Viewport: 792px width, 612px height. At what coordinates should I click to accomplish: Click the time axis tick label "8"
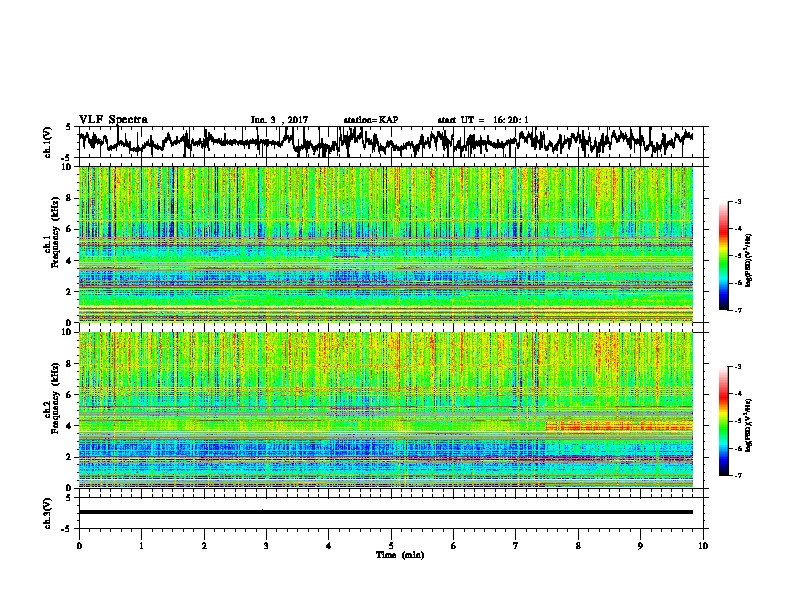[x=578, y=546]
